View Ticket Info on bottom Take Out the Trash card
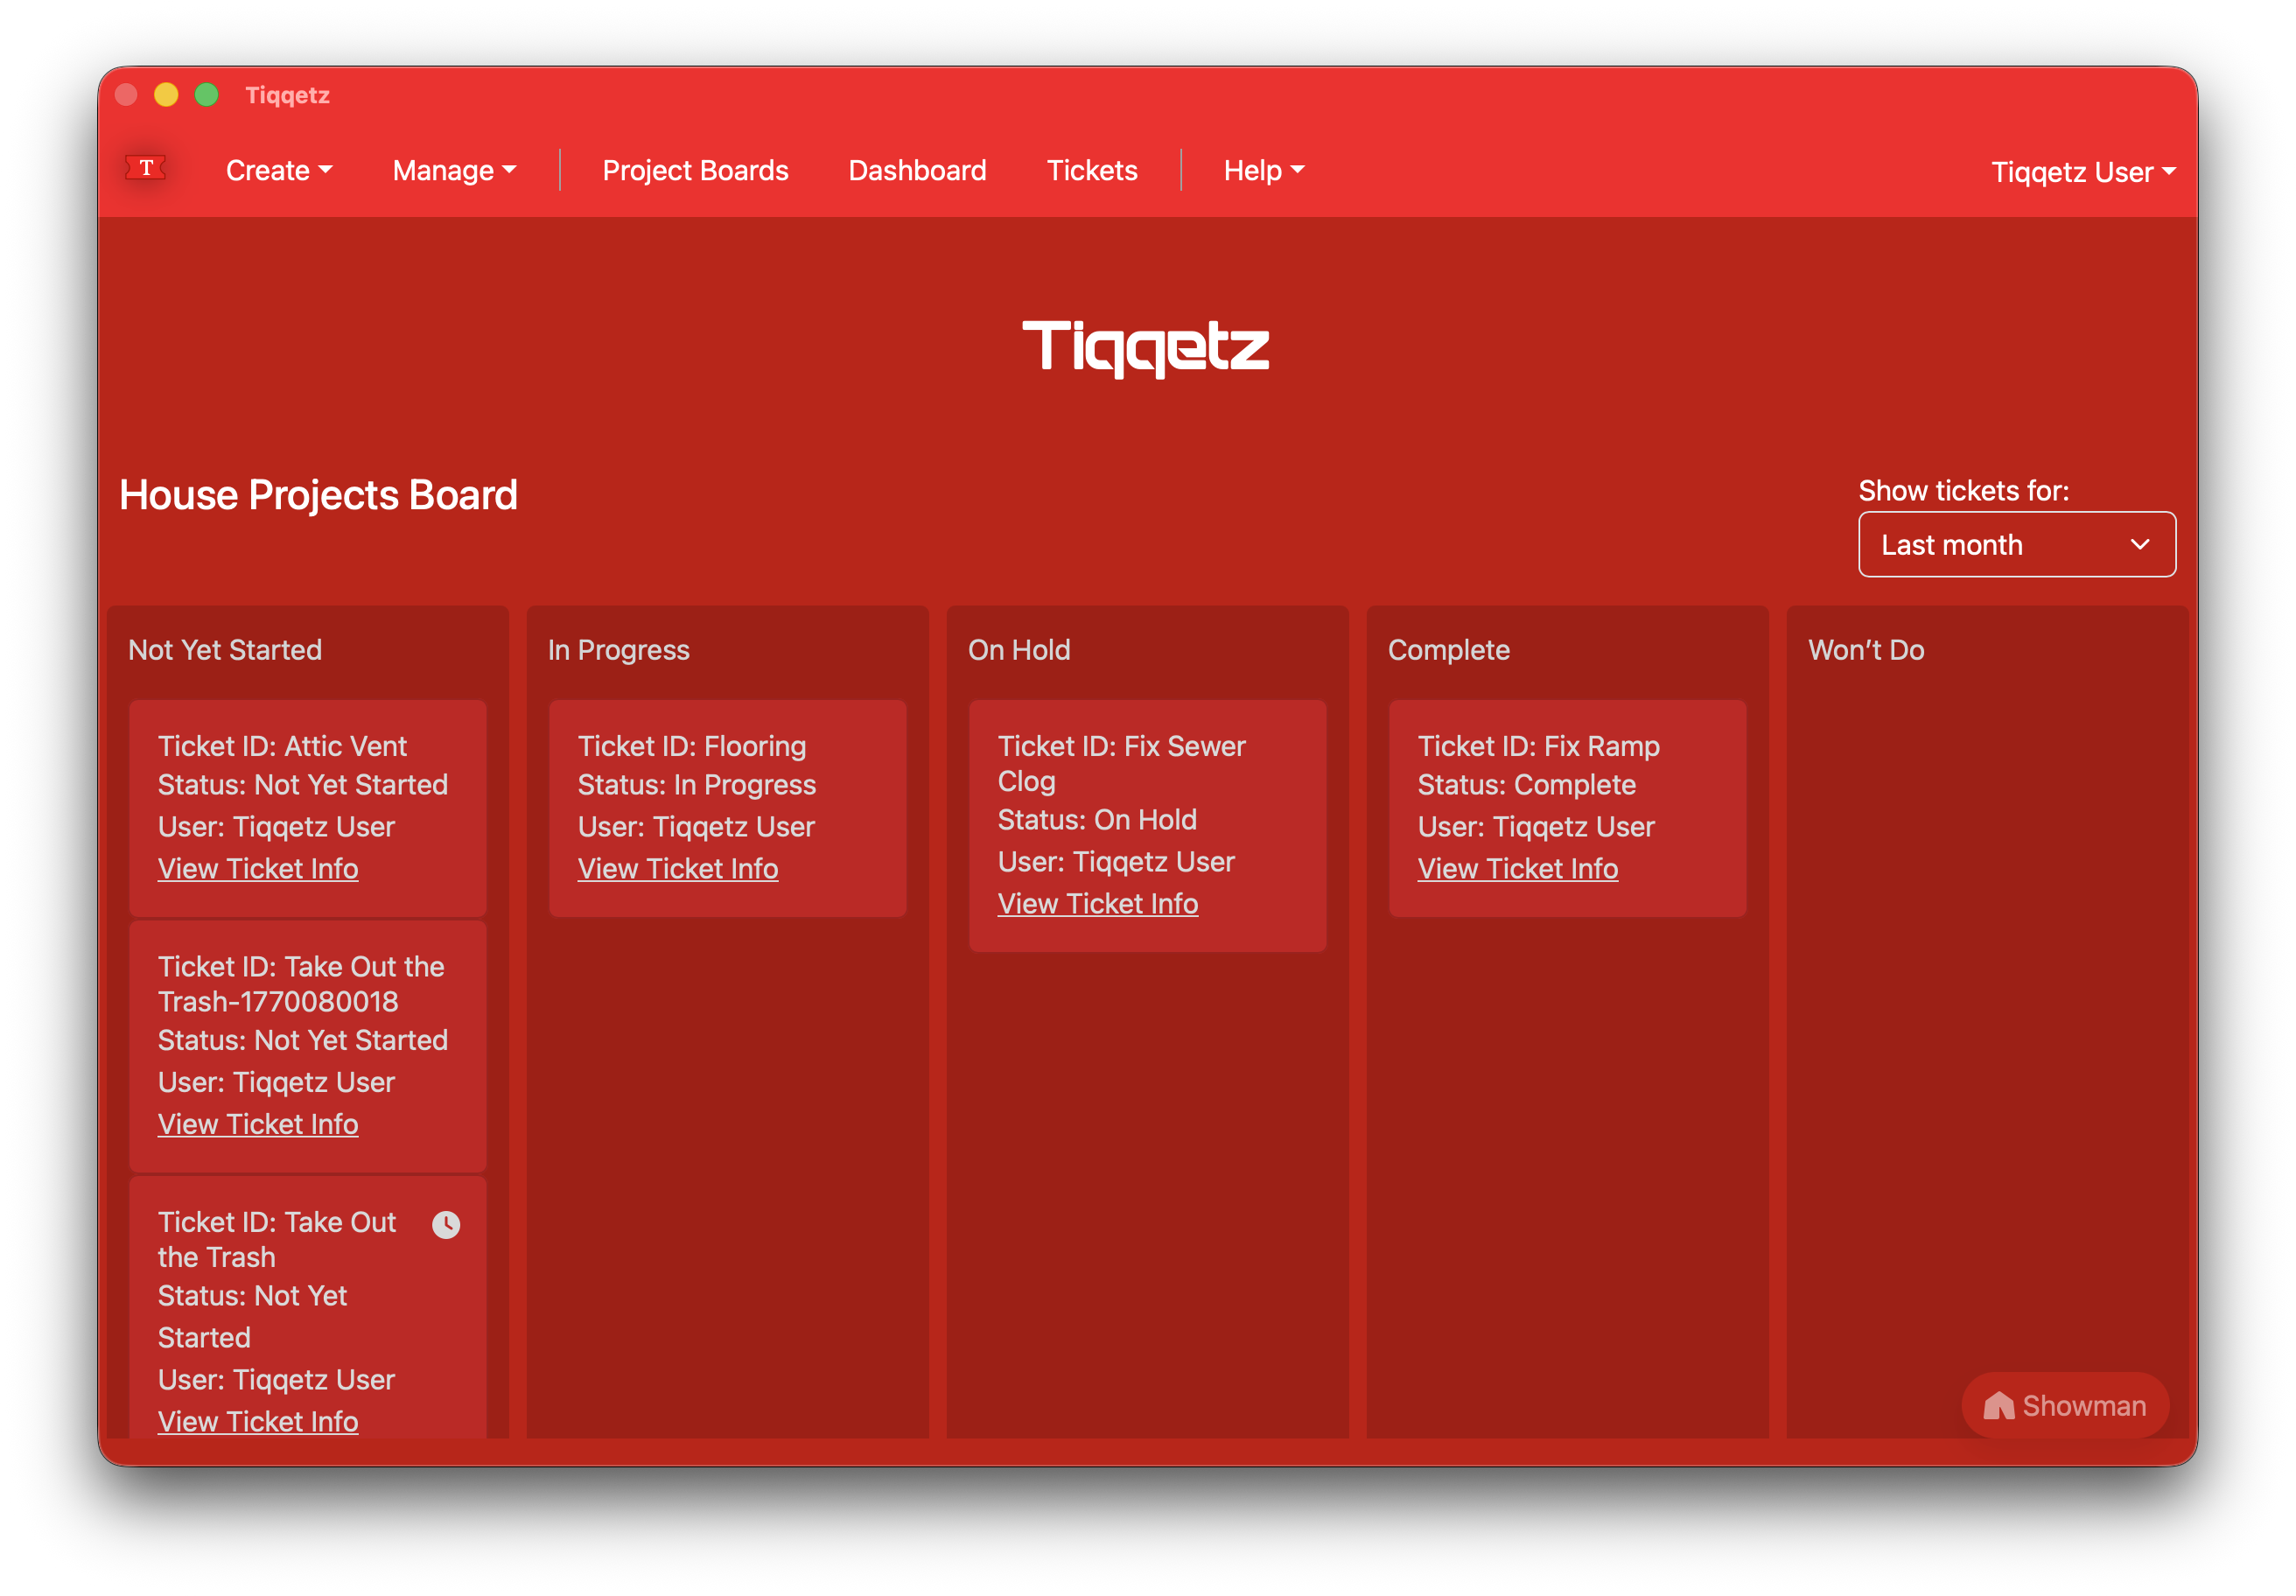The image size is (2296, 1596). (257, 1421)
